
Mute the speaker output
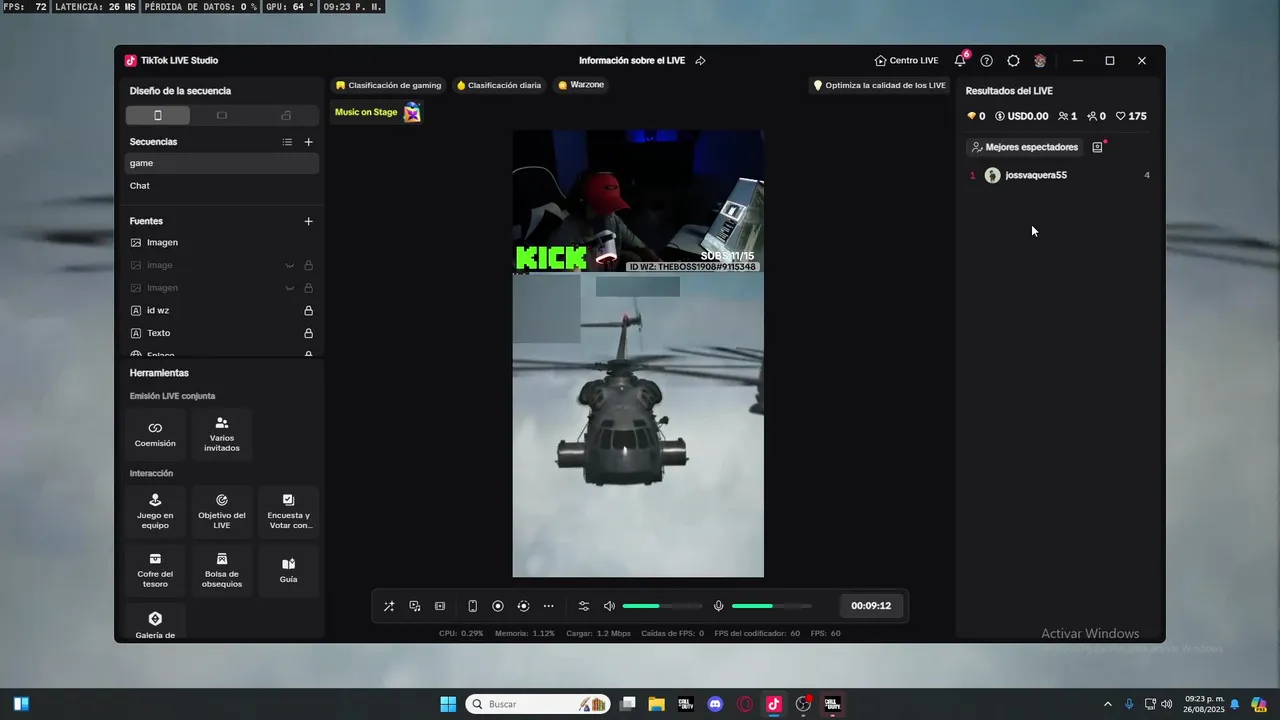[x=609, y=606]
